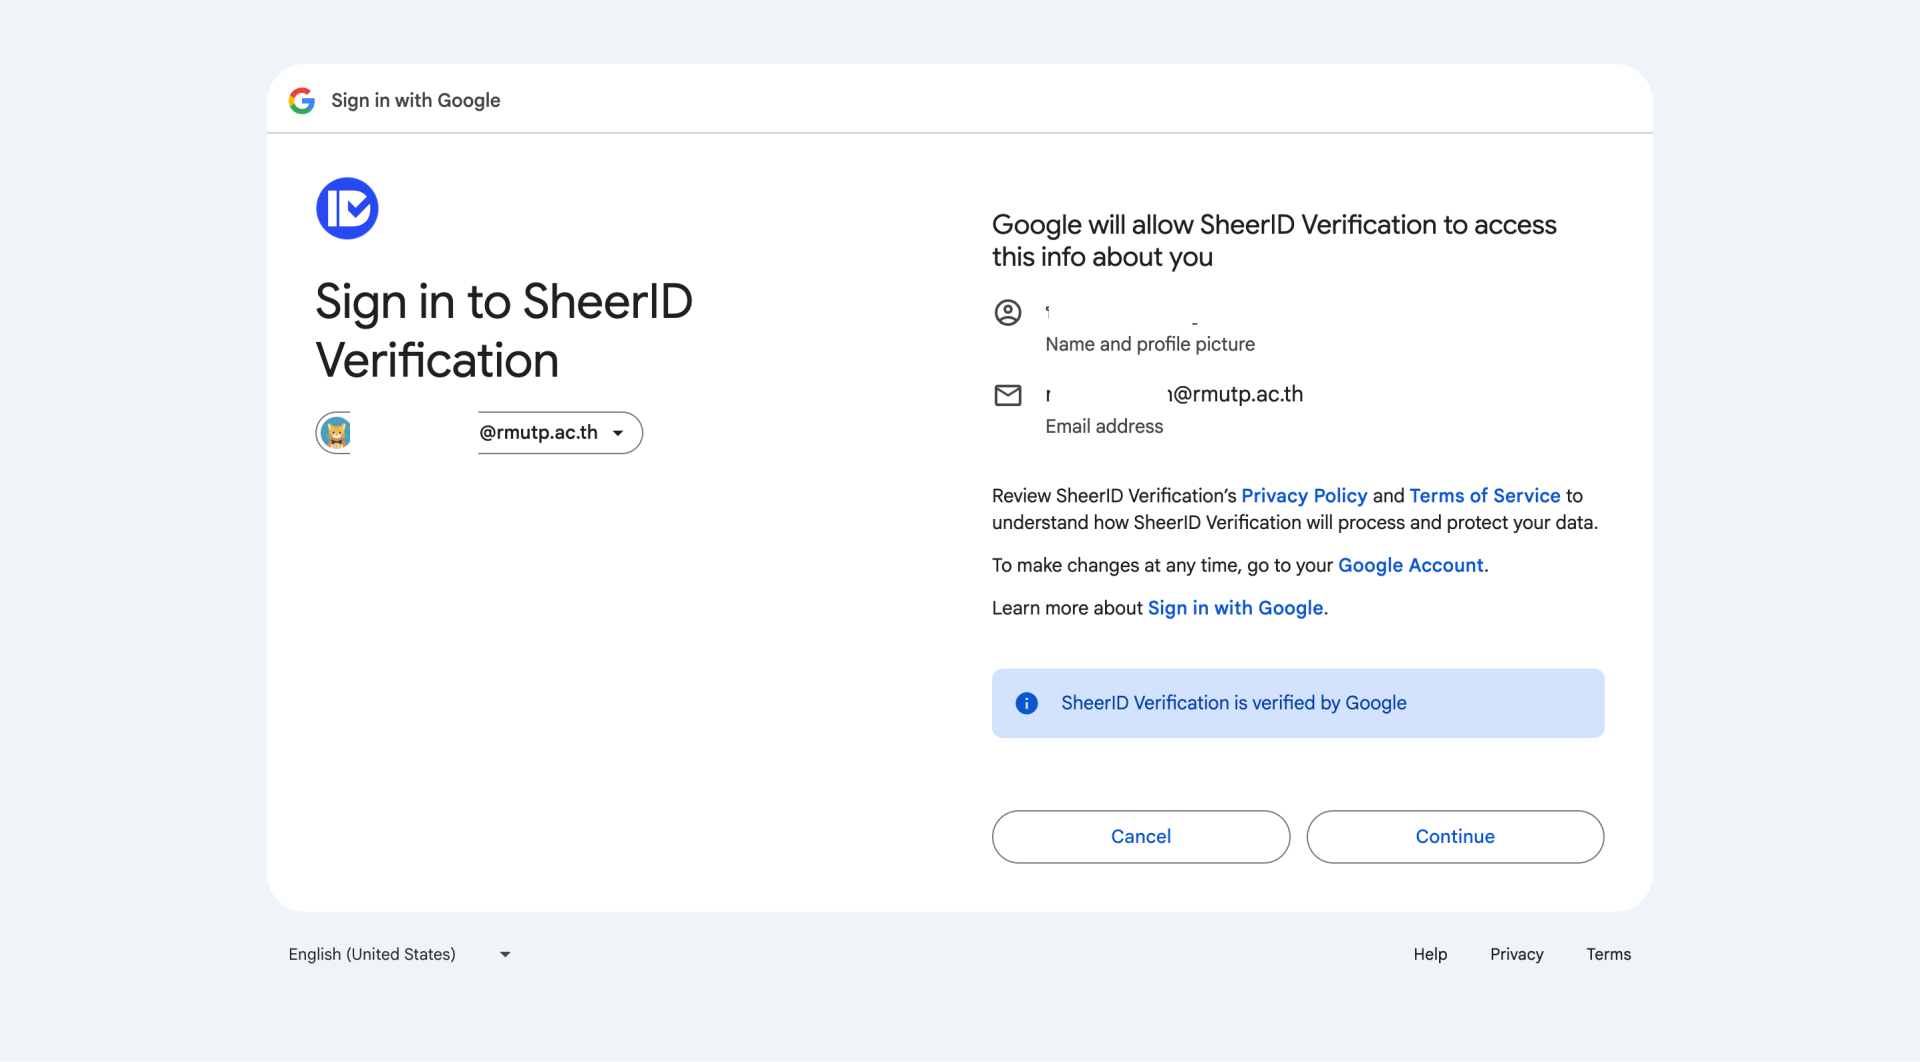The height and width of the screenshot is (1062, 1920).
Task: Open the English (United States) language selector
Action: click(x=372, y=954)
